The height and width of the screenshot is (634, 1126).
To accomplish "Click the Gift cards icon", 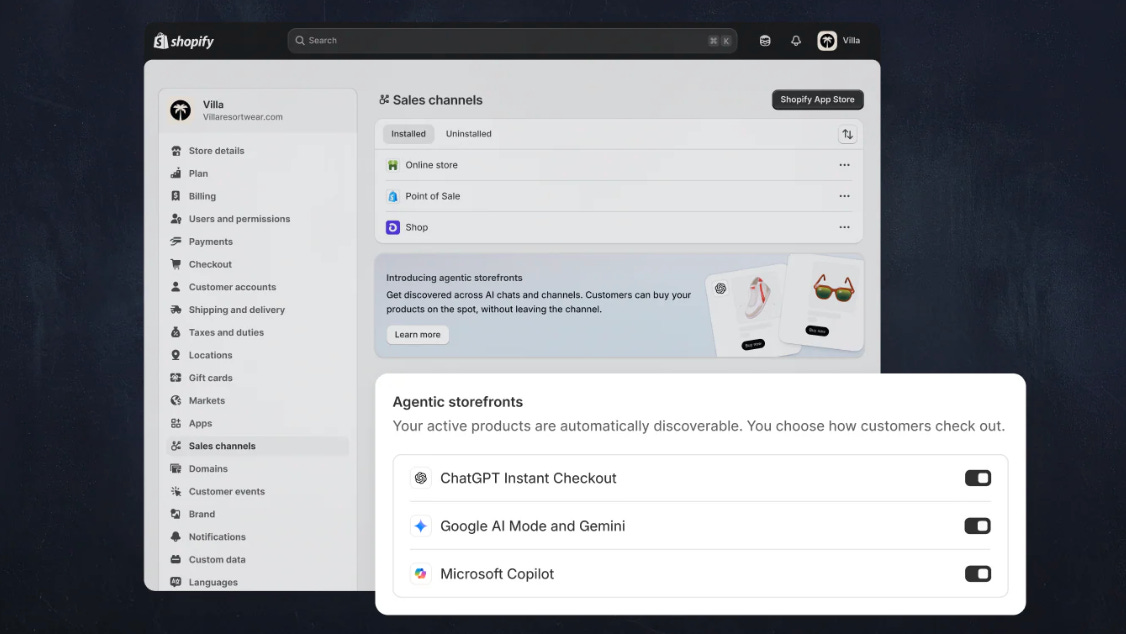I will [176, 378].
